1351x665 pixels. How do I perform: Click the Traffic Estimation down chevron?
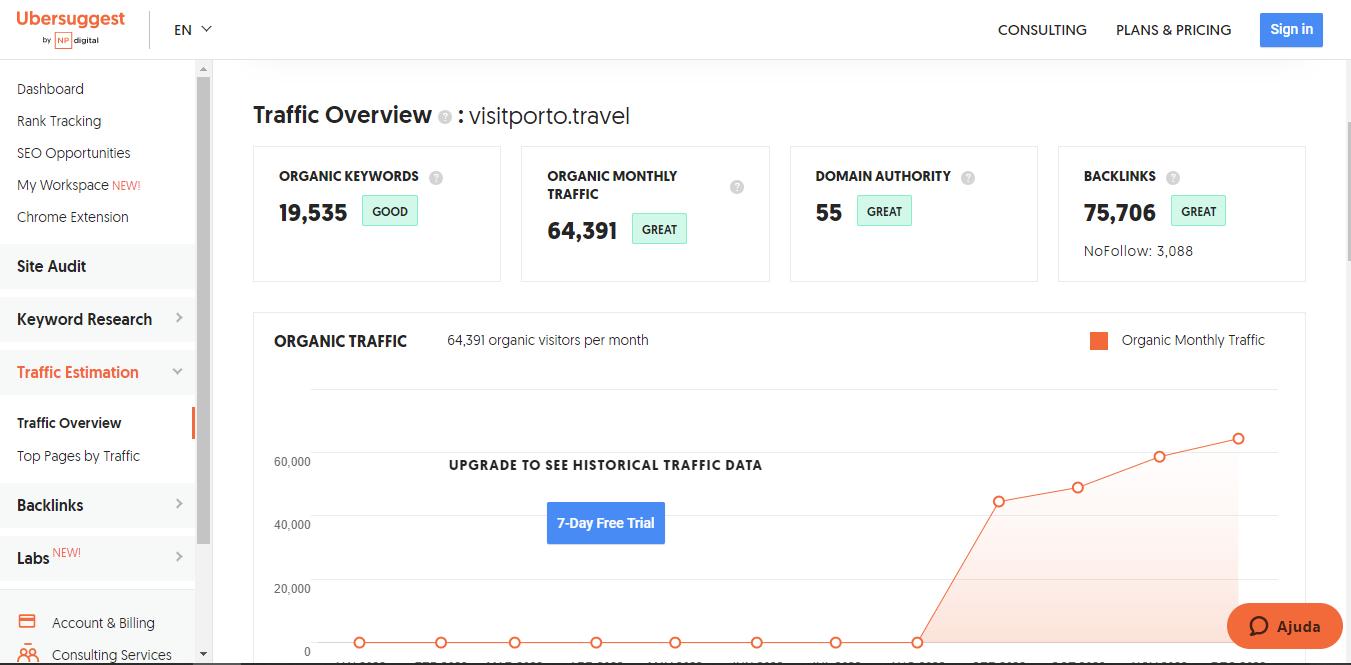(x=178, y=372)
